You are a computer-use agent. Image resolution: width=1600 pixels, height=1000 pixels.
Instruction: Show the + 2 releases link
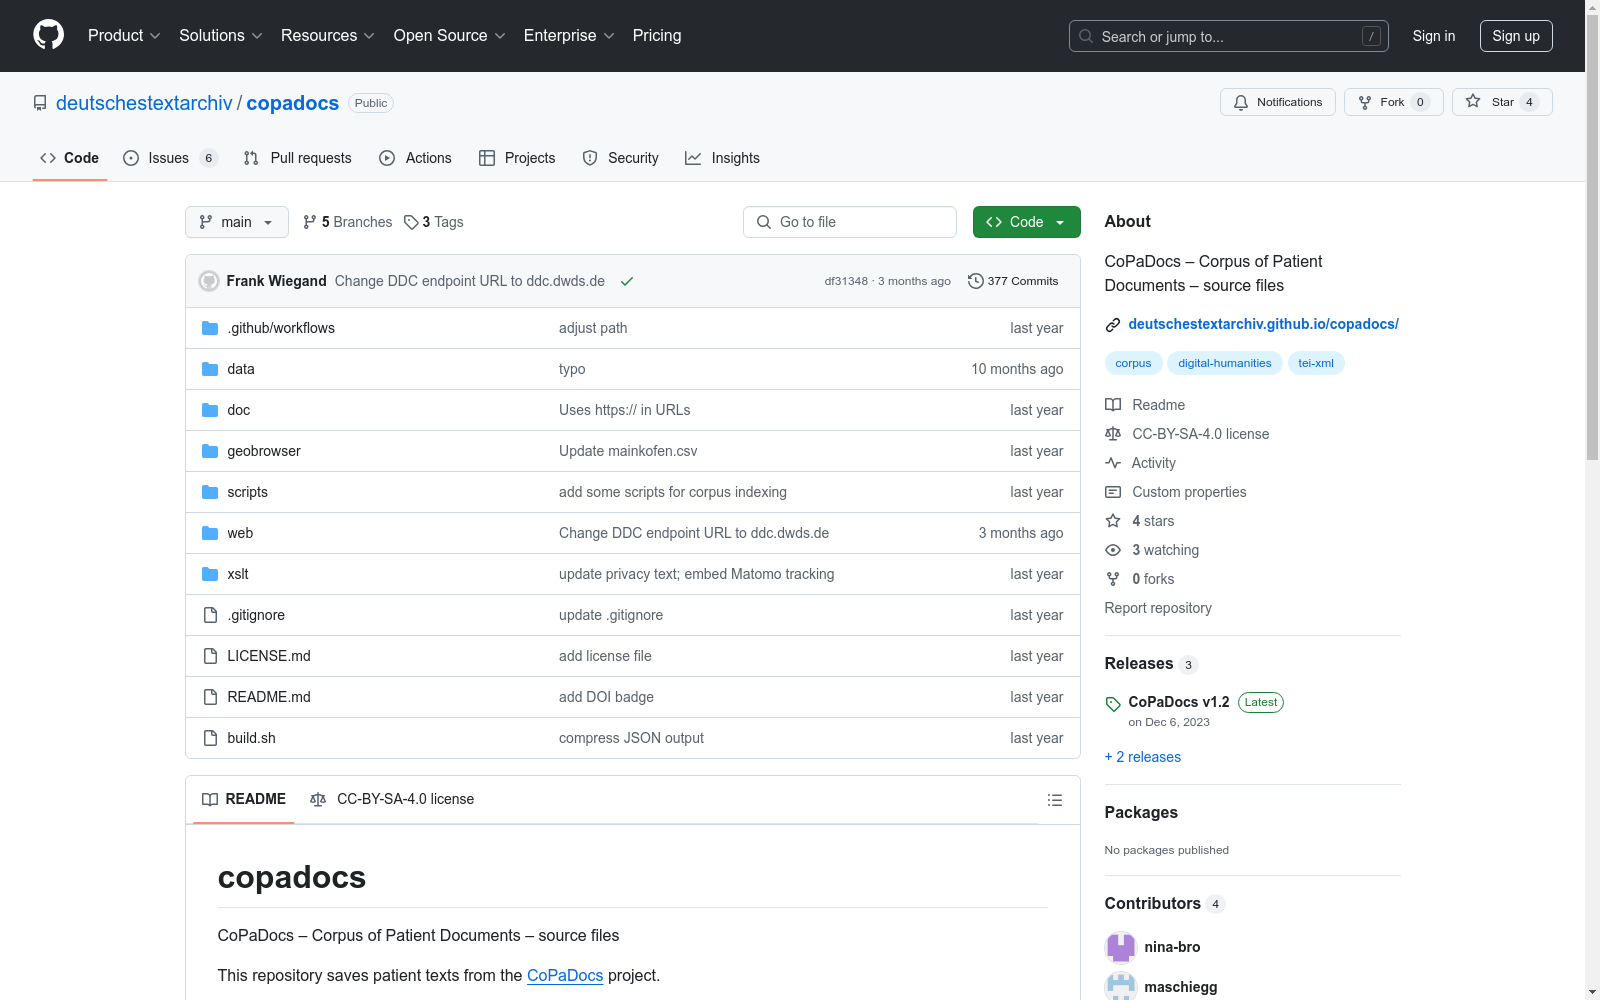click(x=1143, y=757)
